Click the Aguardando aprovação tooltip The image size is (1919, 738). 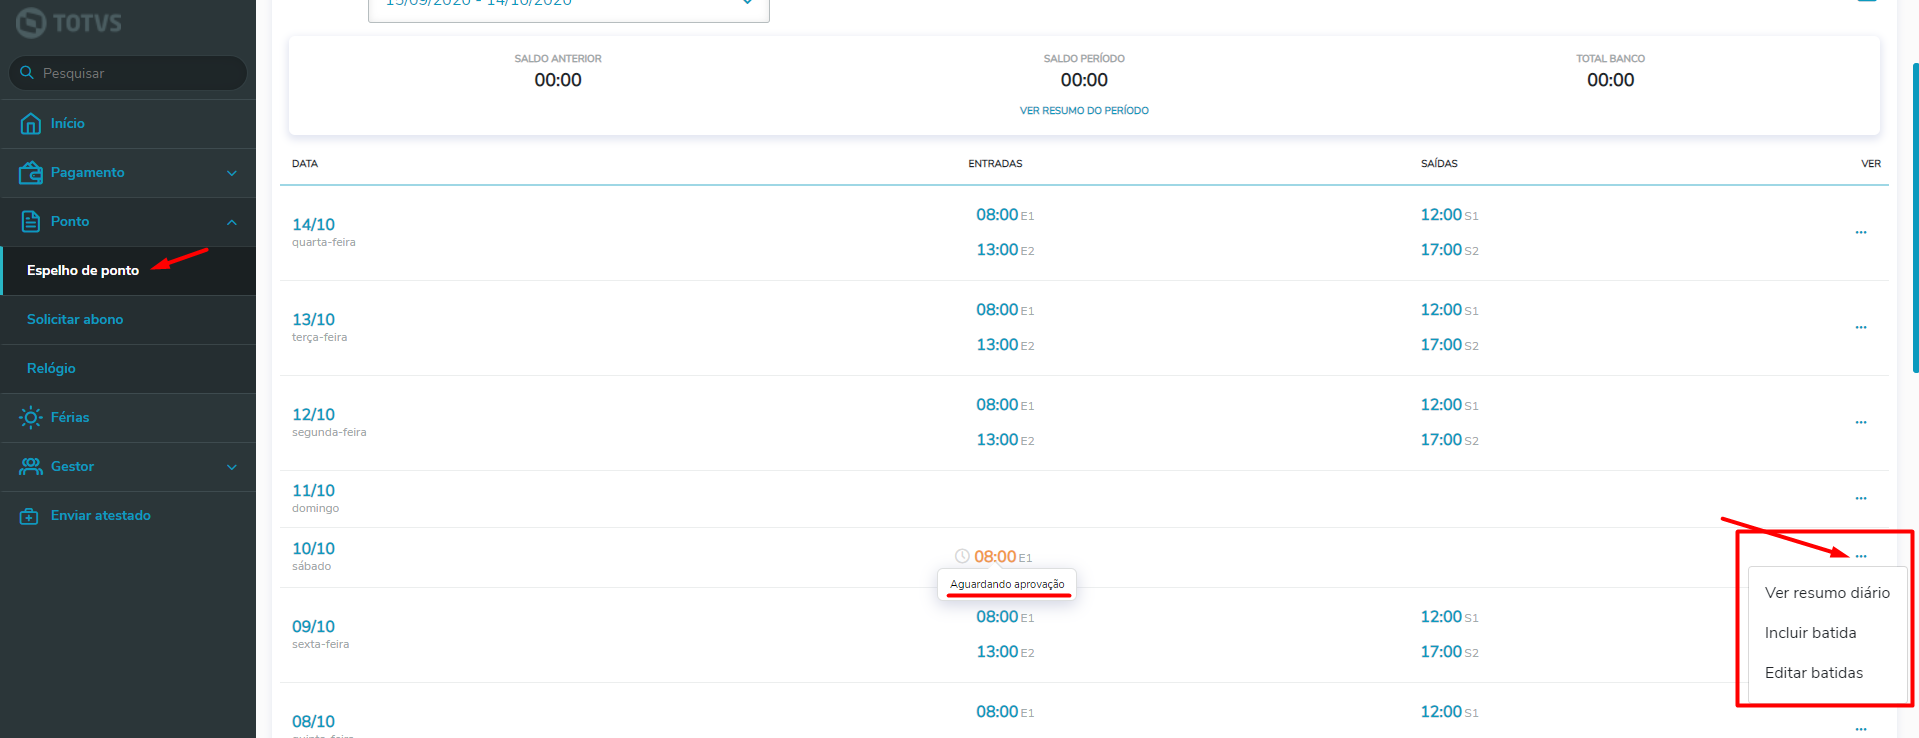coord(1007,584)
